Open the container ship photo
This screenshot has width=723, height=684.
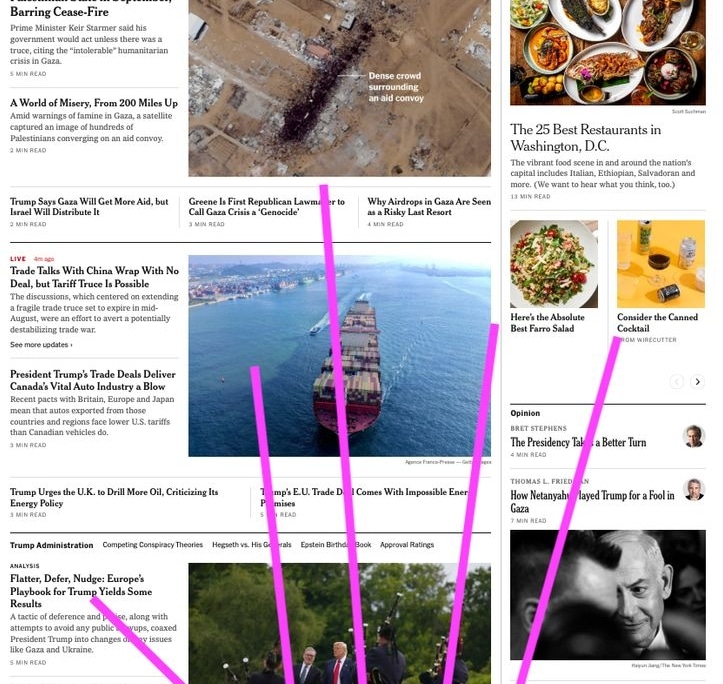[339, 356]
